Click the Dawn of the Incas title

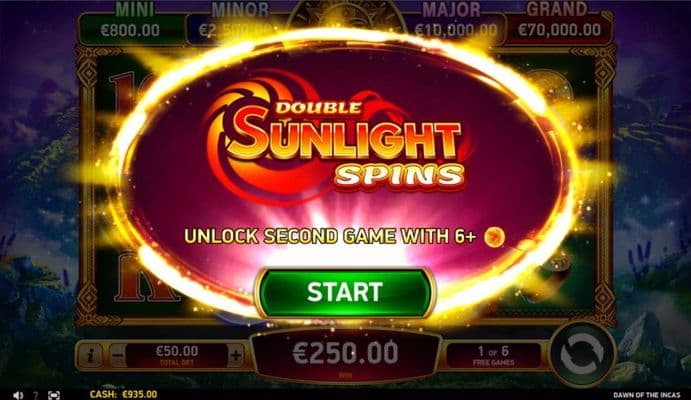(x=646, y=395)
